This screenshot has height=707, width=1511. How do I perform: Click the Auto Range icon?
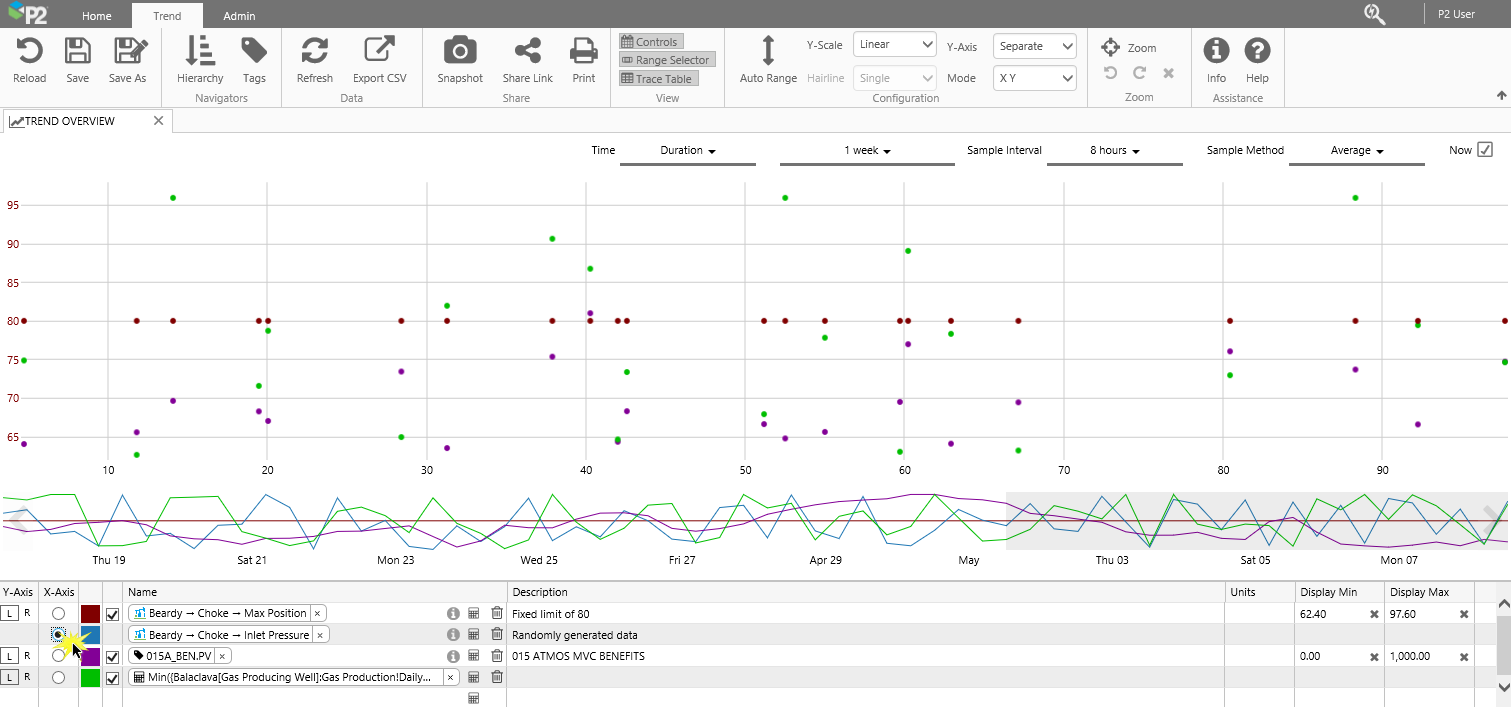click(768, 51)
